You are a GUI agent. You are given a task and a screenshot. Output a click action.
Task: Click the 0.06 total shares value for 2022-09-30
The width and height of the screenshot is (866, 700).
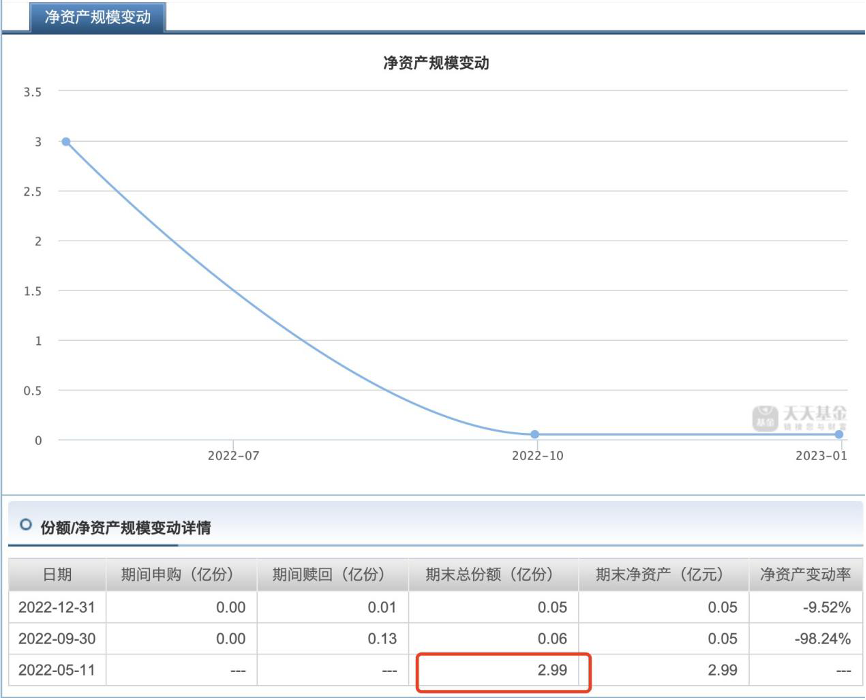tap(552, 639)
